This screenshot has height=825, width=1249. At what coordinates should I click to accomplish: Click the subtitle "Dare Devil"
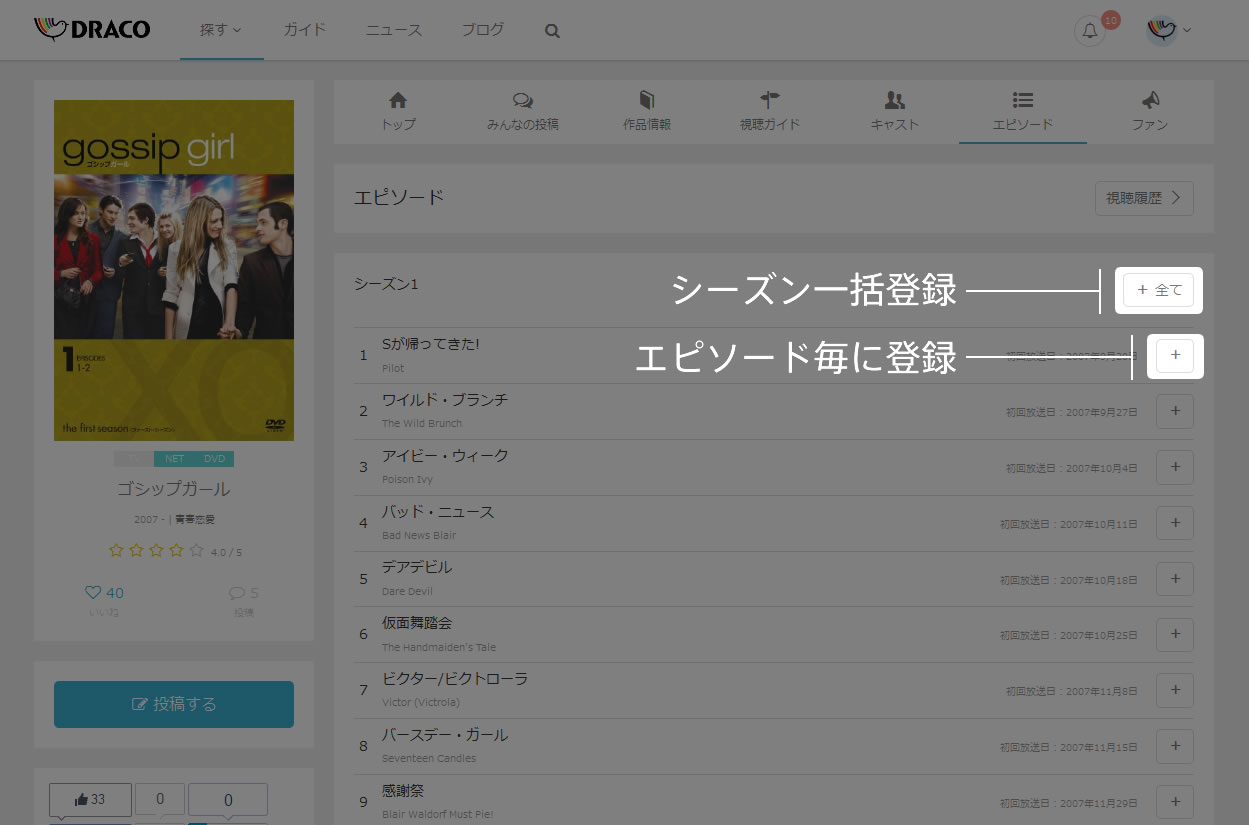(406, 591)
